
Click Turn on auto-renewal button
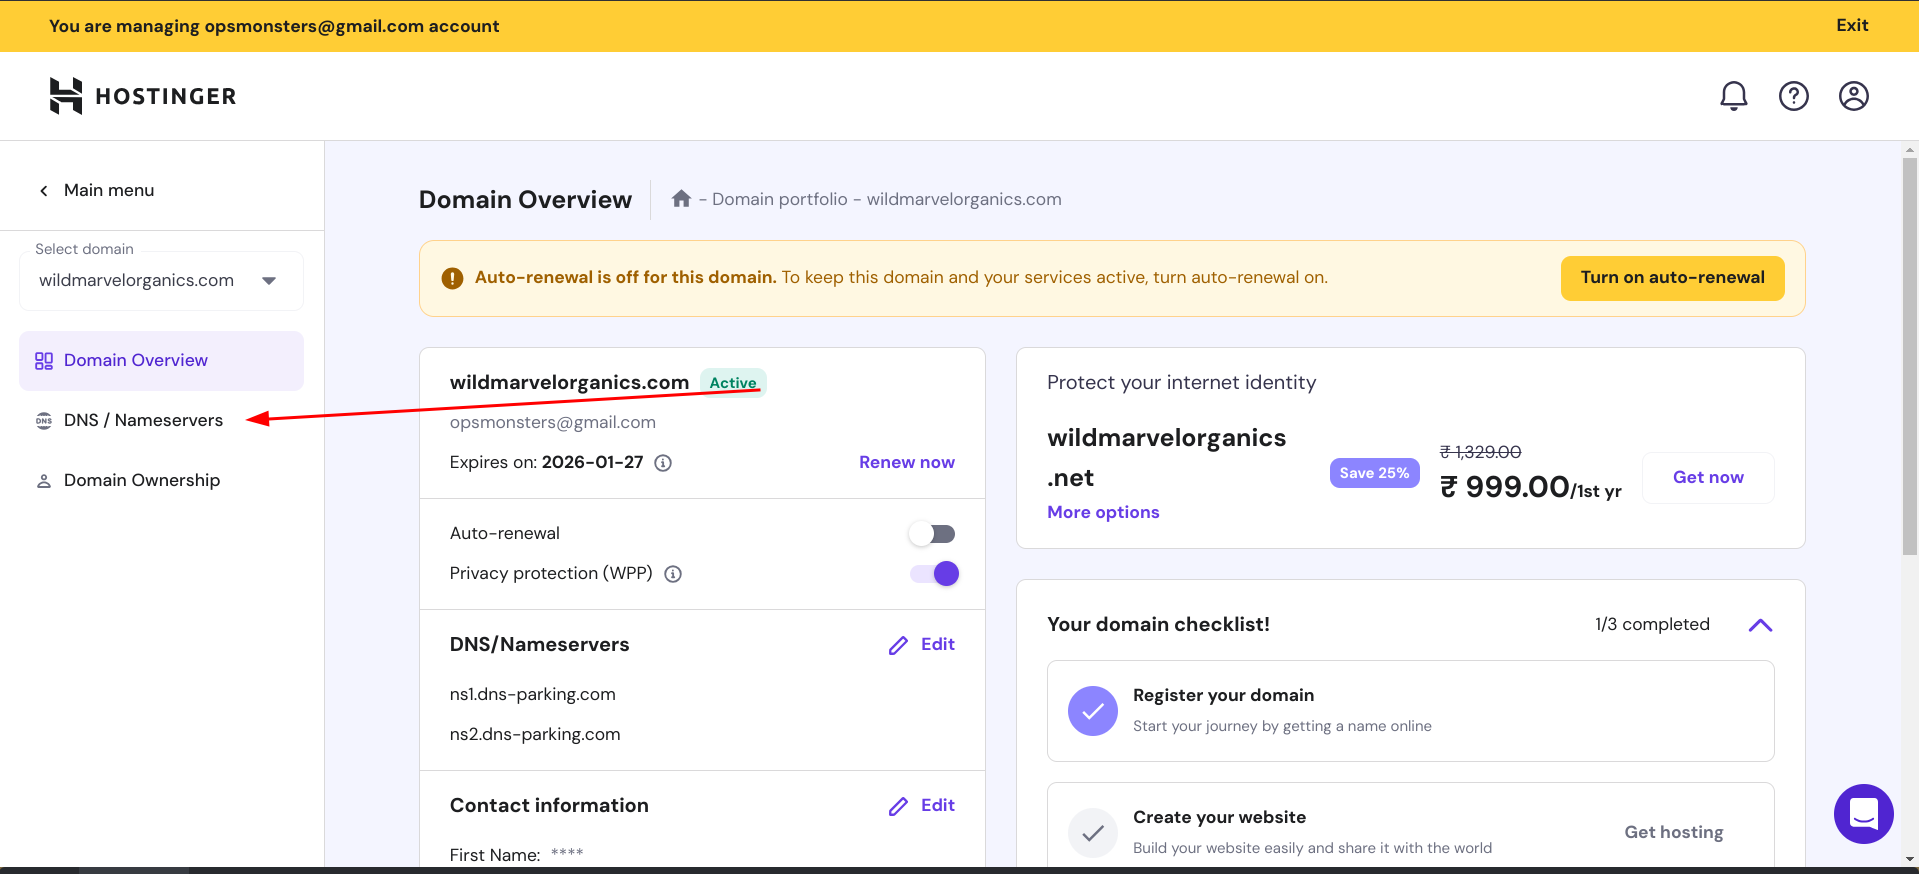click(1672, 278)
